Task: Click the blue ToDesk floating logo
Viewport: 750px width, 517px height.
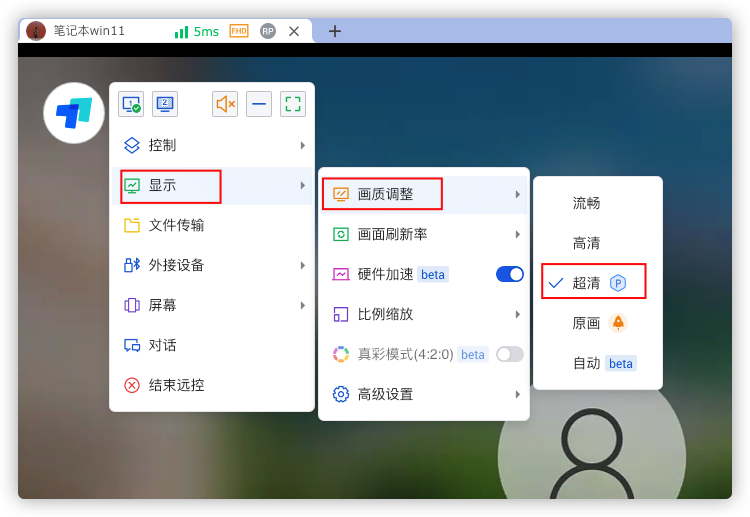Action: coord(74,113)
